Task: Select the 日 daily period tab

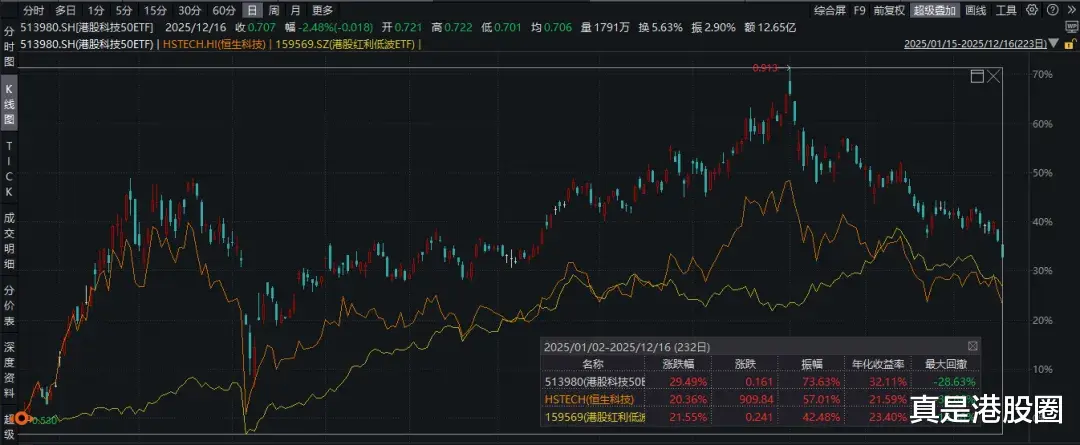Action: (x=253, y=10)
